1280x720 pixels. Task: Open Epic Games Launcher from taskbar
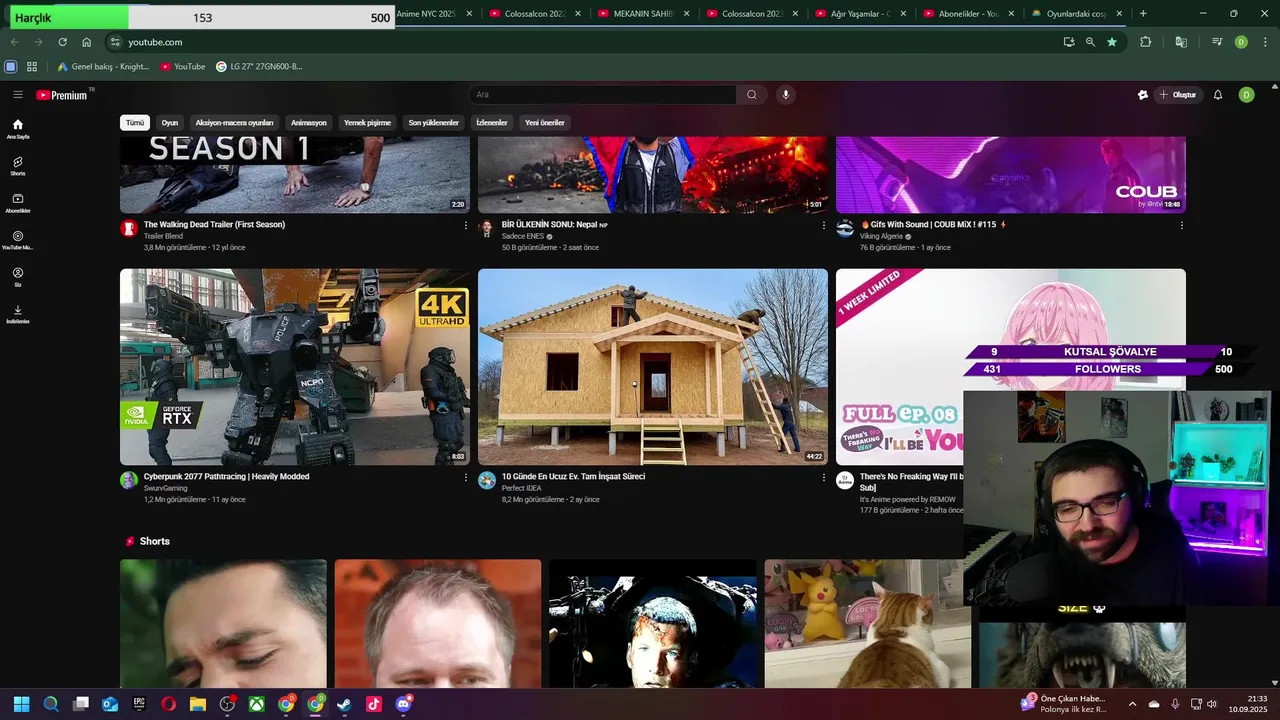tap(139, 704)
